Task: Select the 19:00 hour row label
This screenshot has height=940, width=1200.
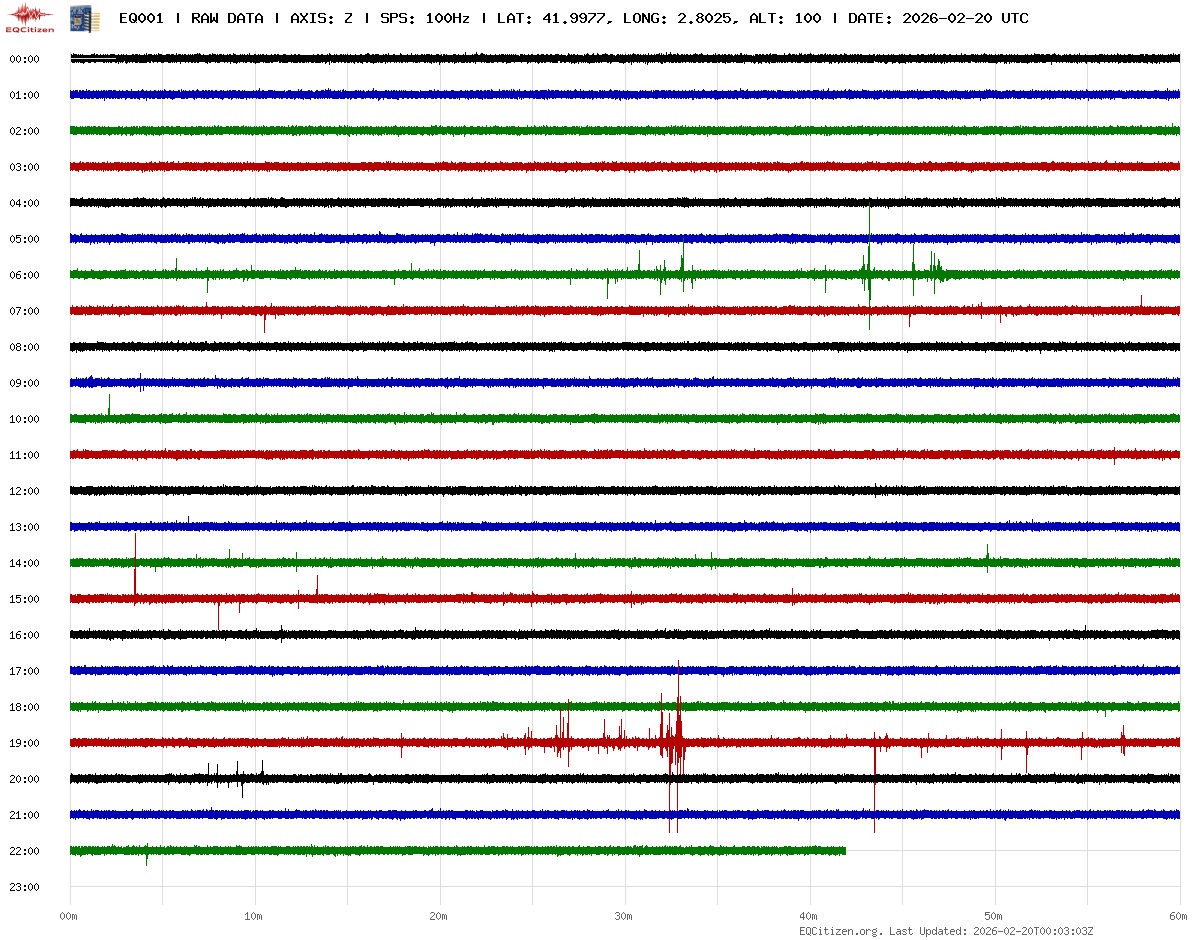Action: [24, 743]
